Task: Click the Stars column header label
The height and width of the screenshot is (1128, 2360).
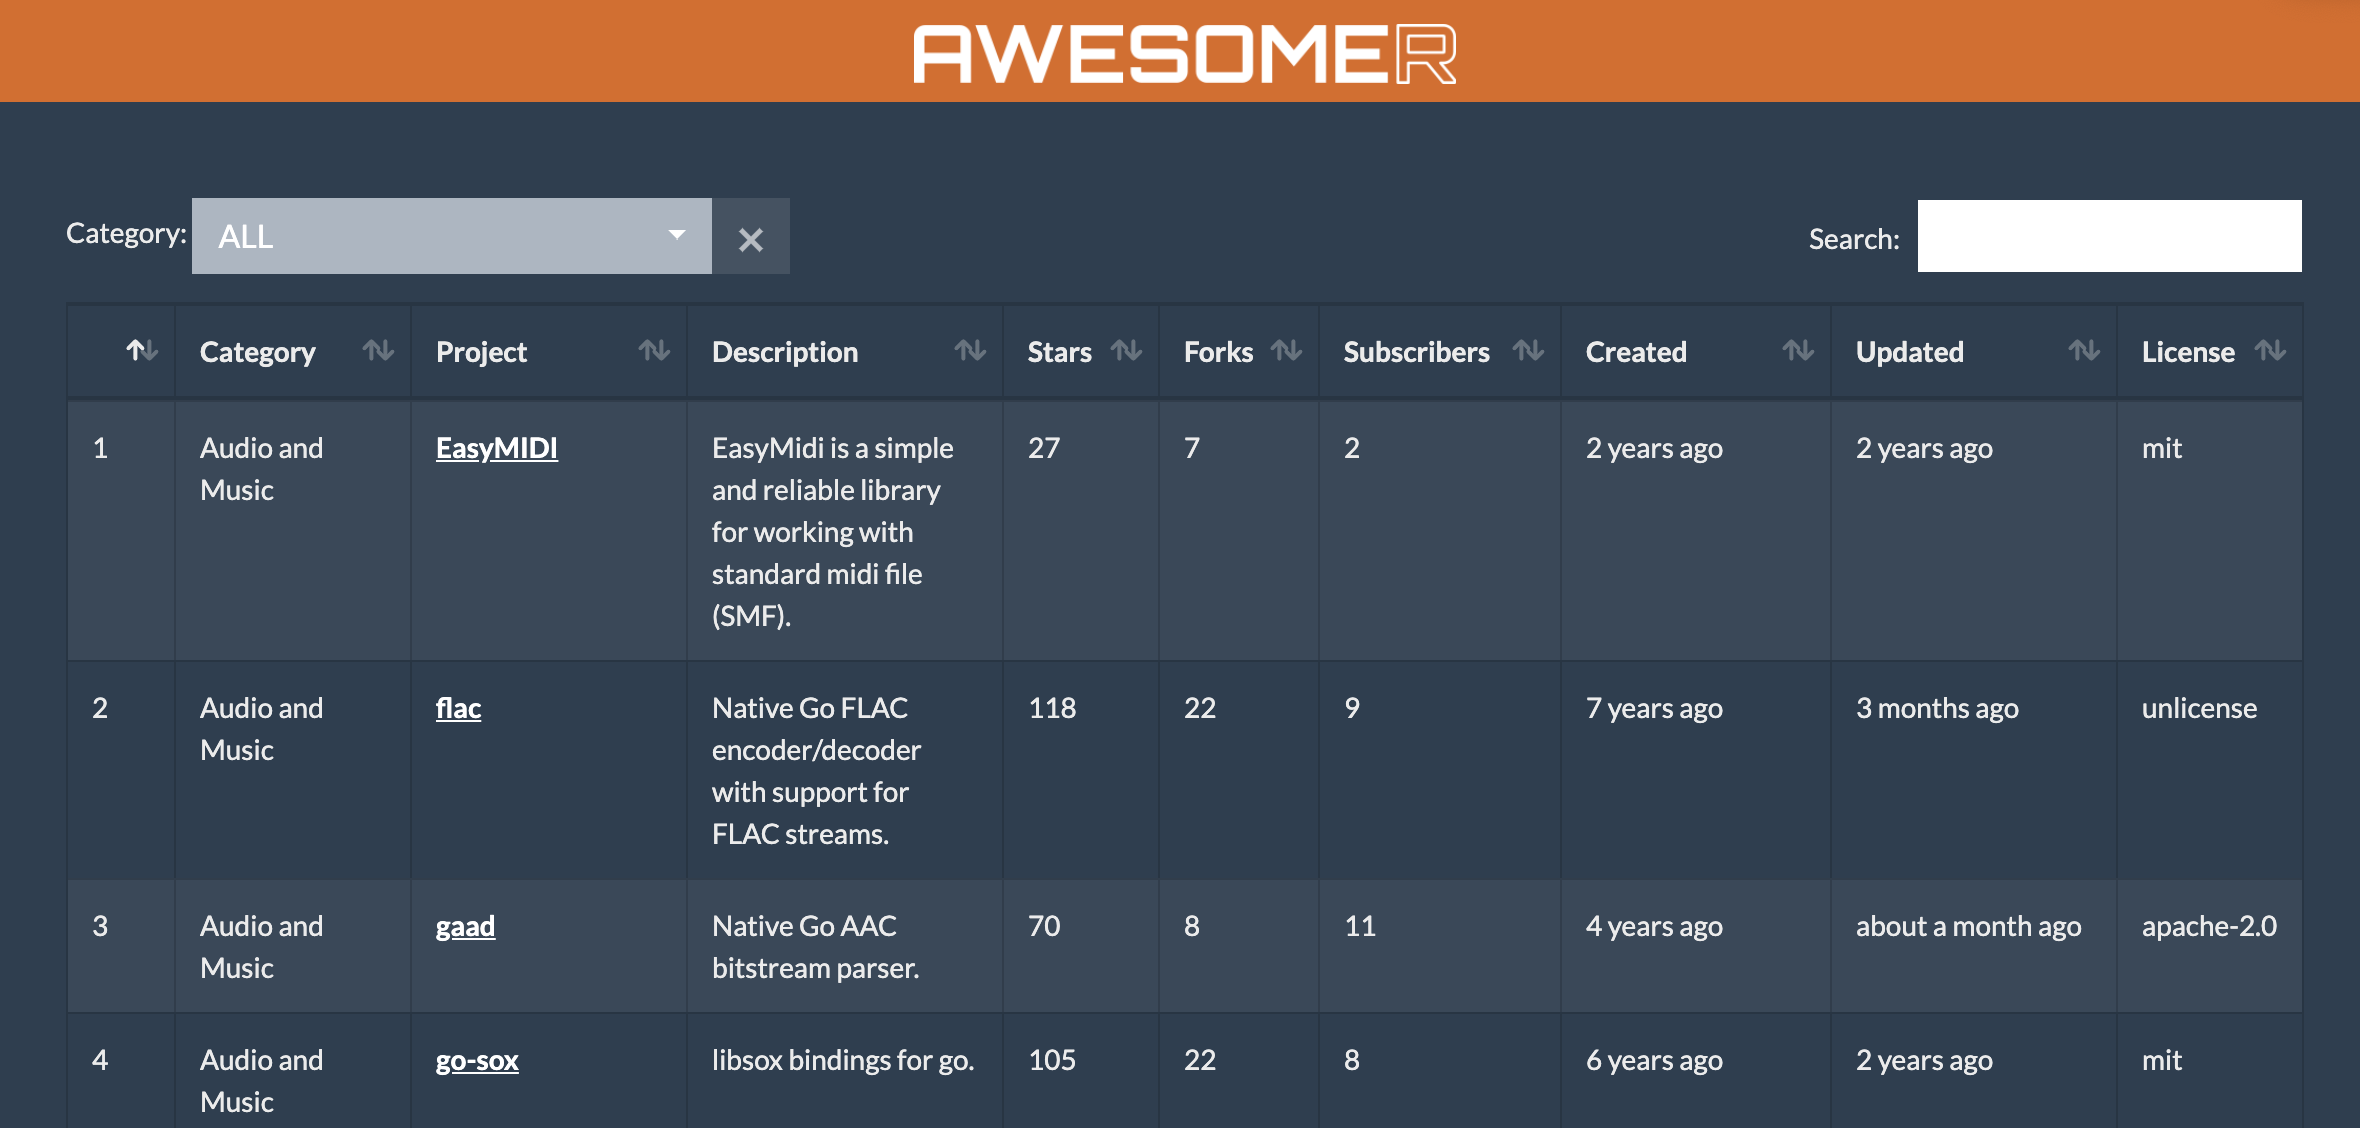Action: pos(1059,352)
